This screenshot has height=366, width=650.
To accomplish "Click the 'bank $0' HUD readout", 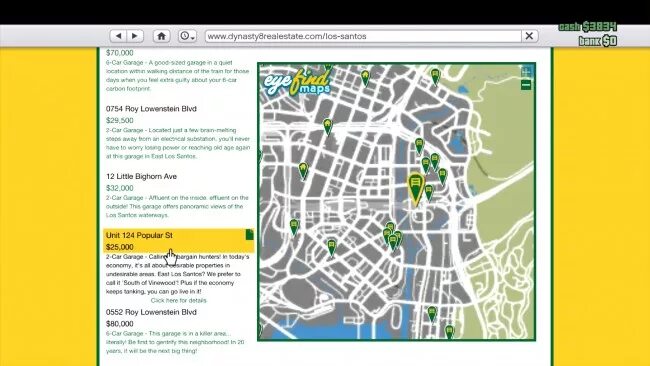I will pyautogui.click(x=598, y=41).
